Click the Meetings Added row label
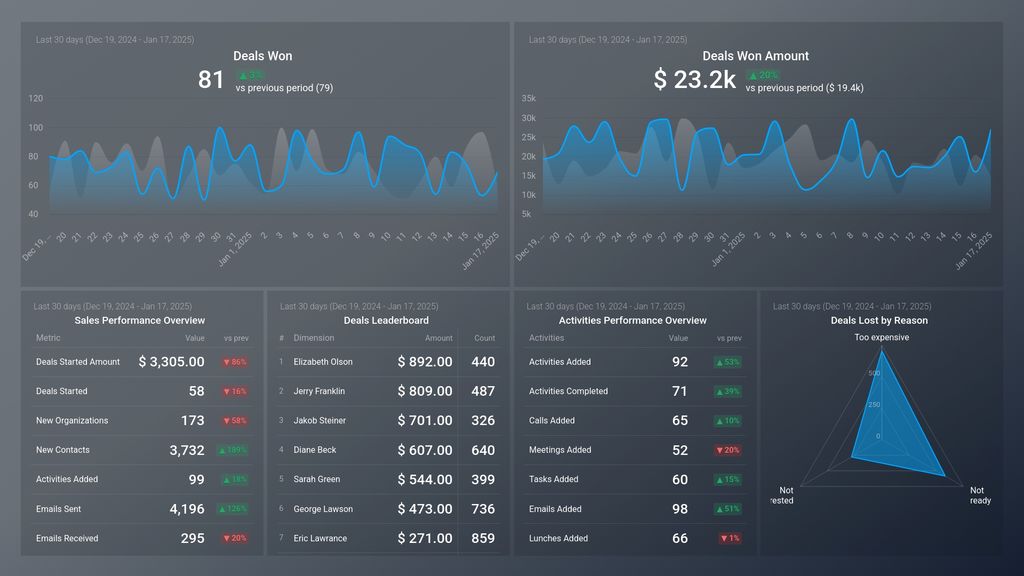The height and width of the screenshot is (576, 1024). point(560,450)
